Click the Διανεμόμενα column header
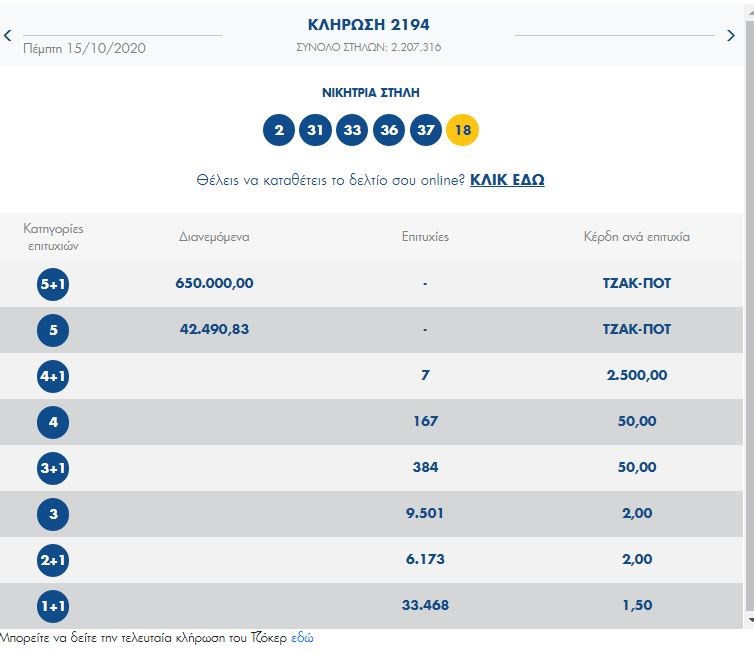754x653 pixels. [x=214, y=237]
